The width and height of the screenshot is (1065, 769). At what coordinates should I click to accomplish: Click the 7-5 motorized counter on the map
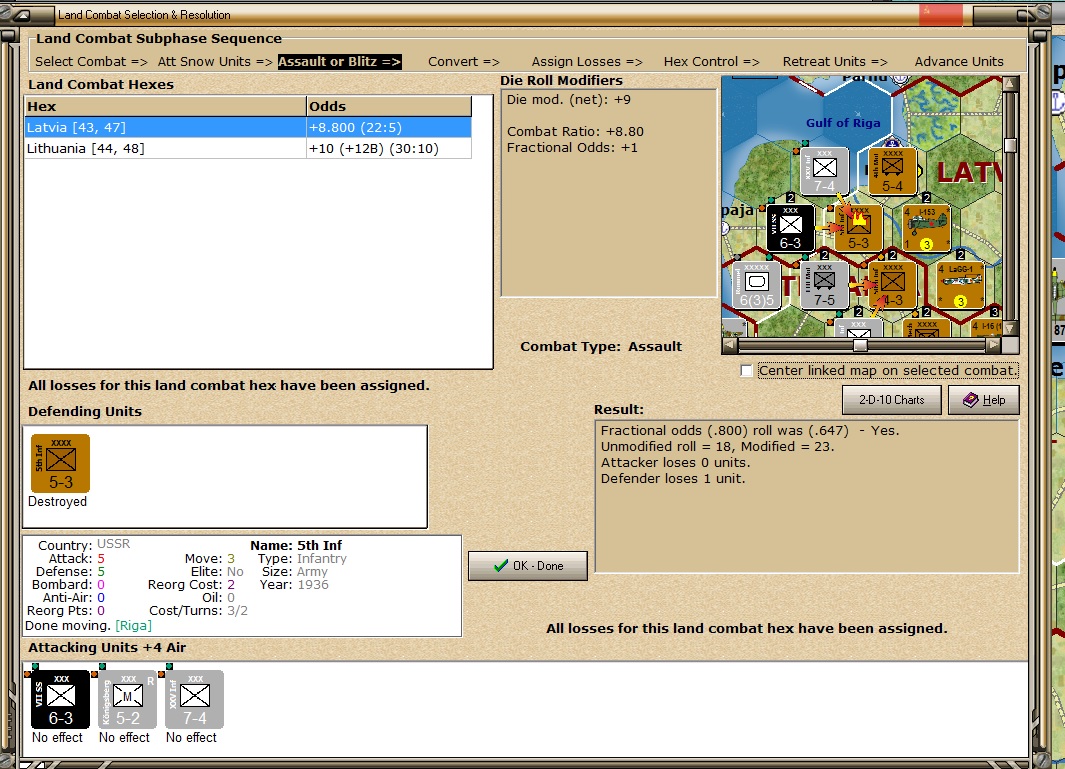tap(824, 285)
